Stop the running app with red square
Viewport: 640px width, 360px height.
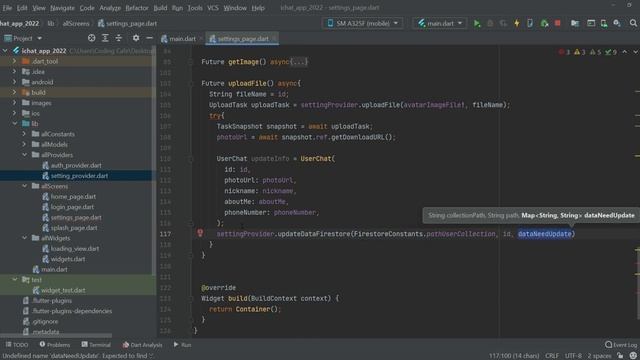[558, 23]
